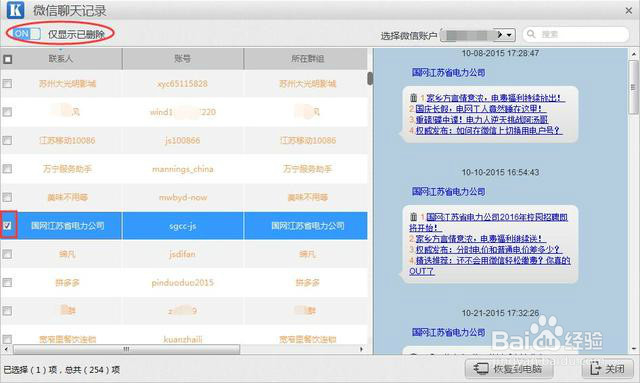Check the jsdifan row checkbox
Image resolution: width=640 pixels, height=383 pixels.
point(7,254)
